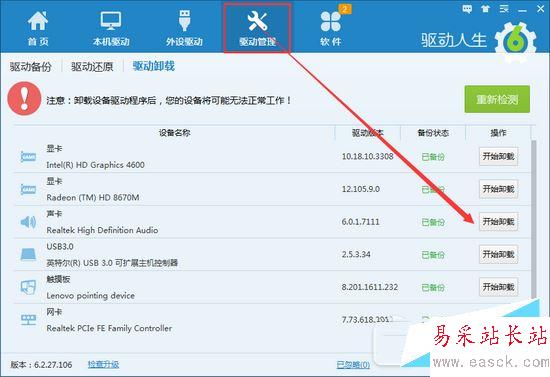Click the green 重新检测 button

(x=497, y=99)
